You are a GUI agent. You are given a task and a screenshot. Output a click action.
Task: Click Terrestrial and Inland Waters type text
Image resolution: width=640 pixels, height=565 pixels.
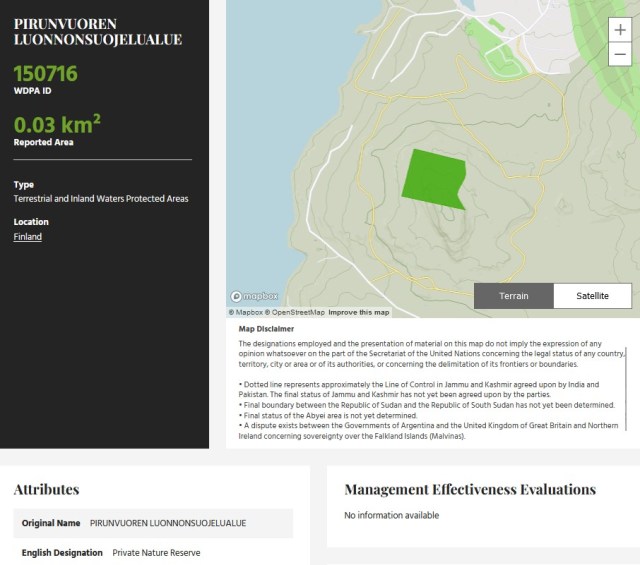pos(101,198)
